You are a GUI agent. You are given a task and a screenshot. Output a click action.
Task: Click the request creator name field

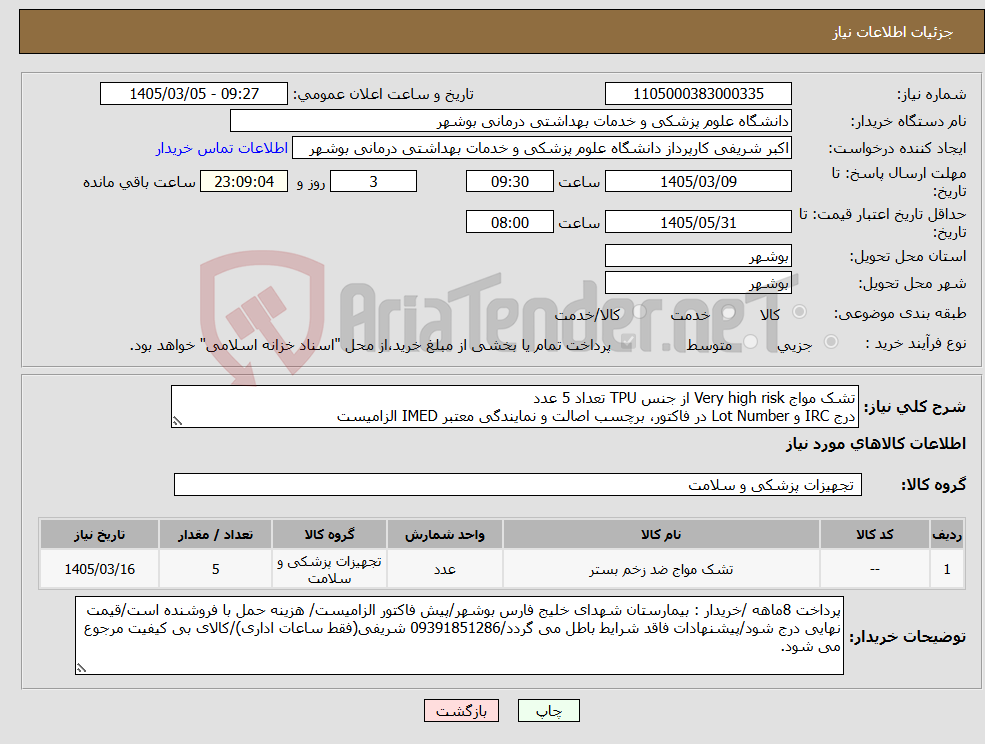click(x=541, y=148)
